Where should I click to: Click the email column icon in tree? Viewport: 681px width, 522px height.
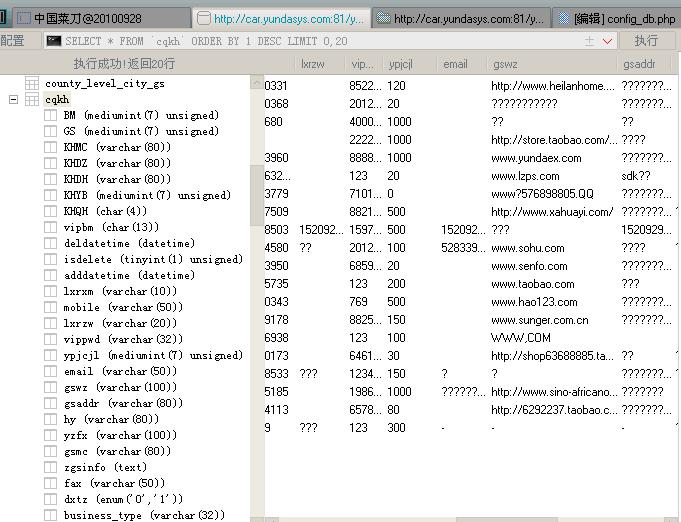coord(50,371)
